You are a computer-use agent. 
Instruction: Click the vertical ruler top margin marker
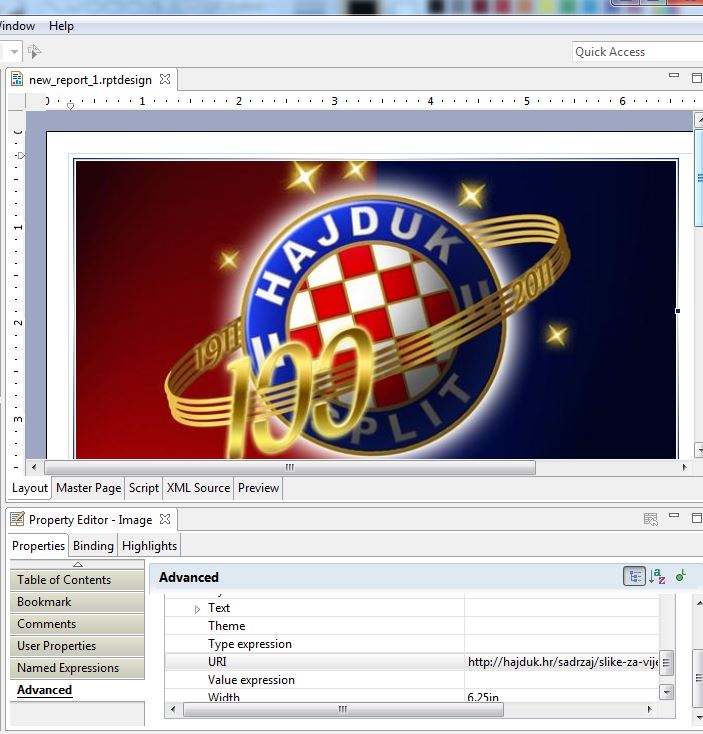[x=20, y=155]
